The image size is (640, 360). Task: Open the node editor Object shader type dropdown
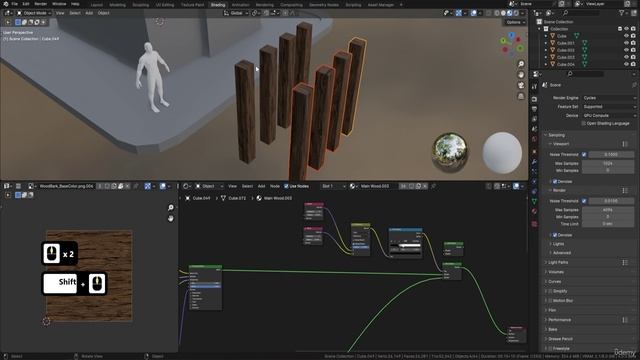tap(209, 186)
